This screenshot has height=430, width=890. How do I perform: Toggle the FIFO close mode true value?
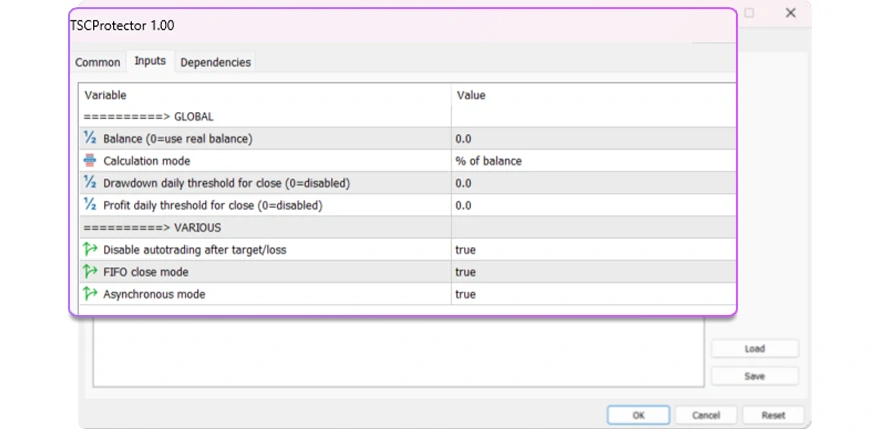[466, 272]
